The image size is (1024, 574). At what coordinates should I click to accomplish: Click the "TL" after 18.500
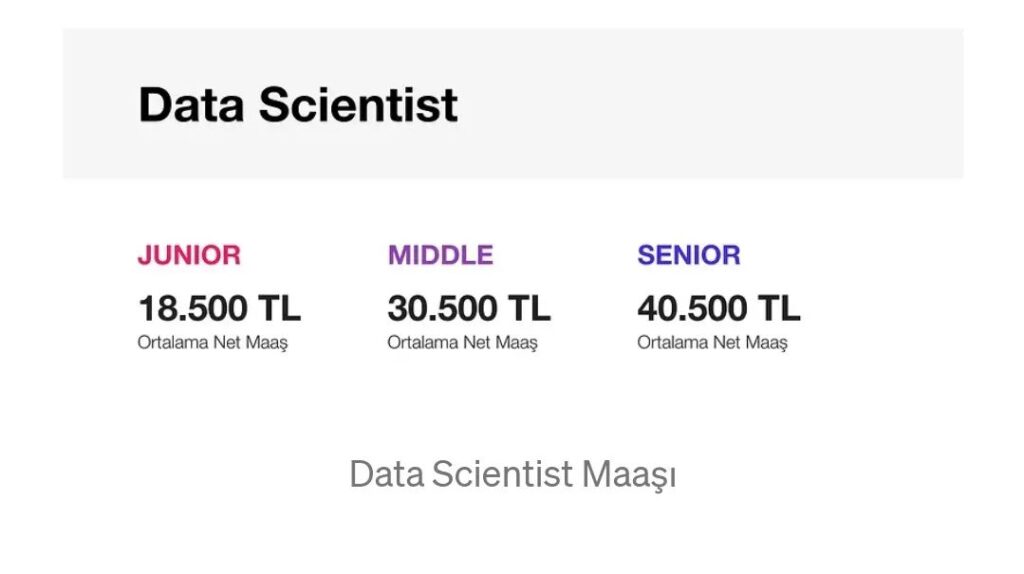[x=279, y=308]
